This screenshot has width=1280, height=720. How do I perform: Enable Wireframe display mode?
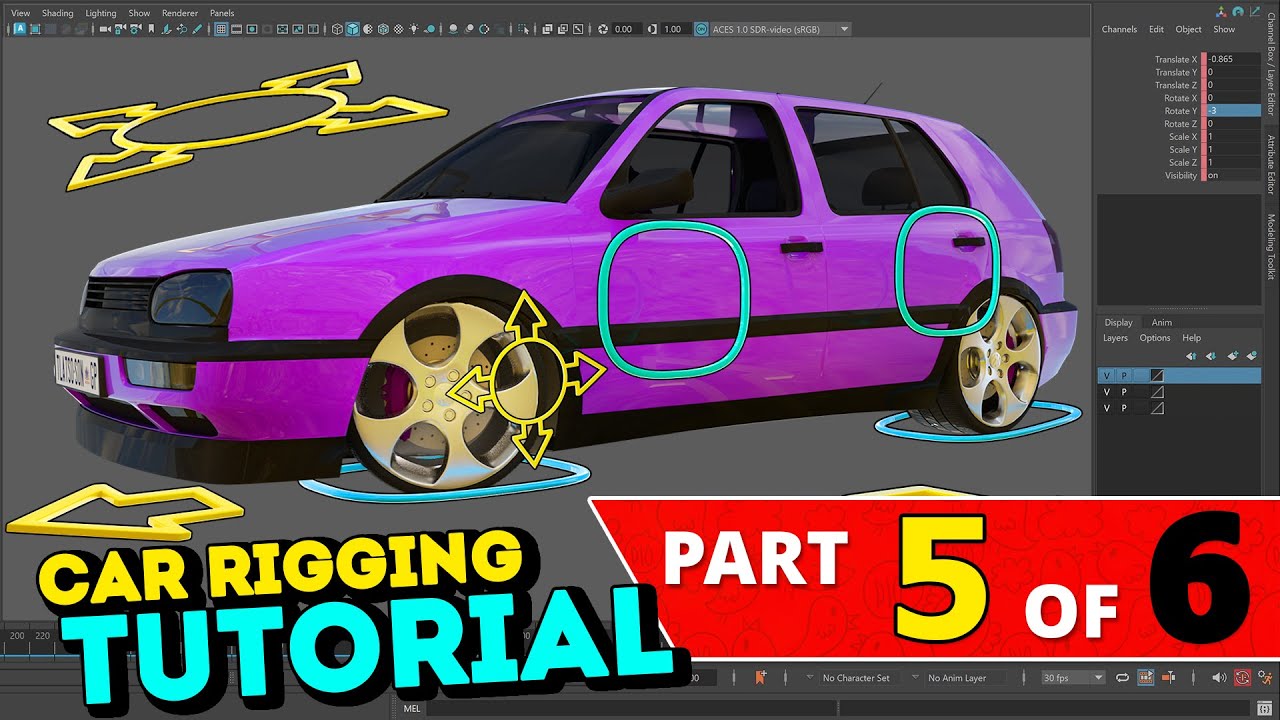pyautogui.click(x=337, y=29)
